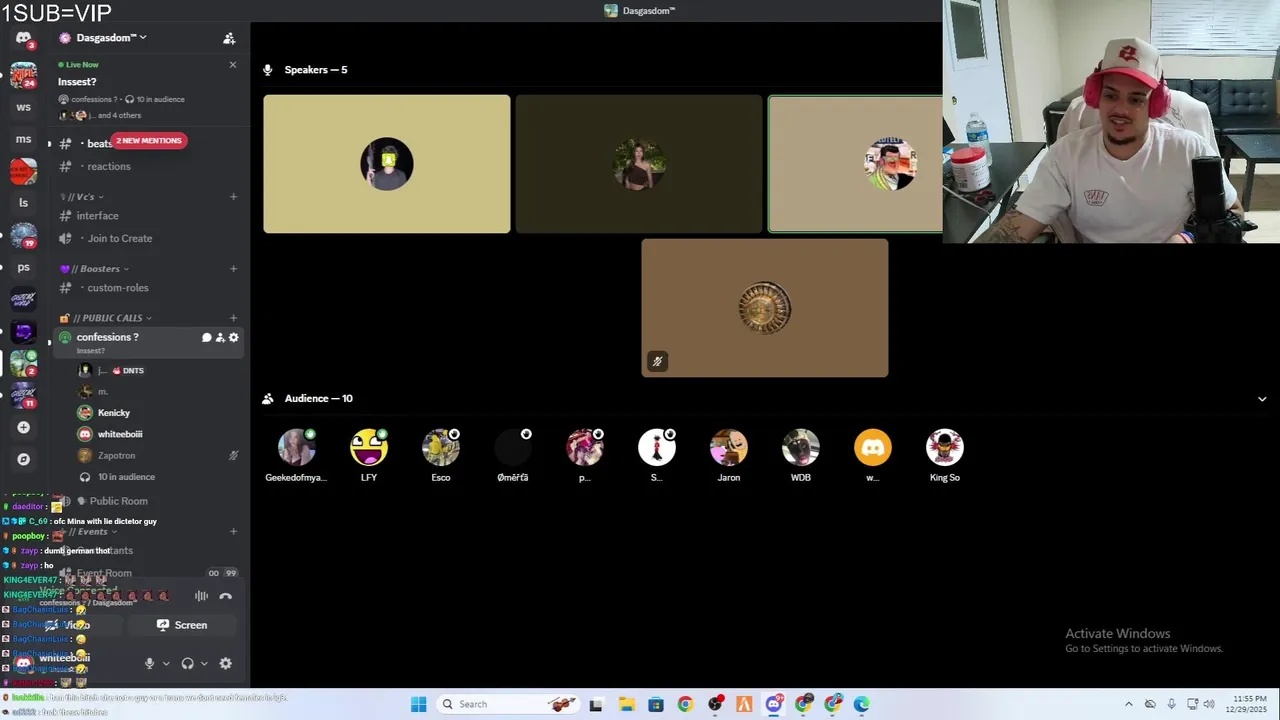Open the custom-roles channel
Screen dimensions: 1280x720
pyautogui.click(x=147, y=288)
